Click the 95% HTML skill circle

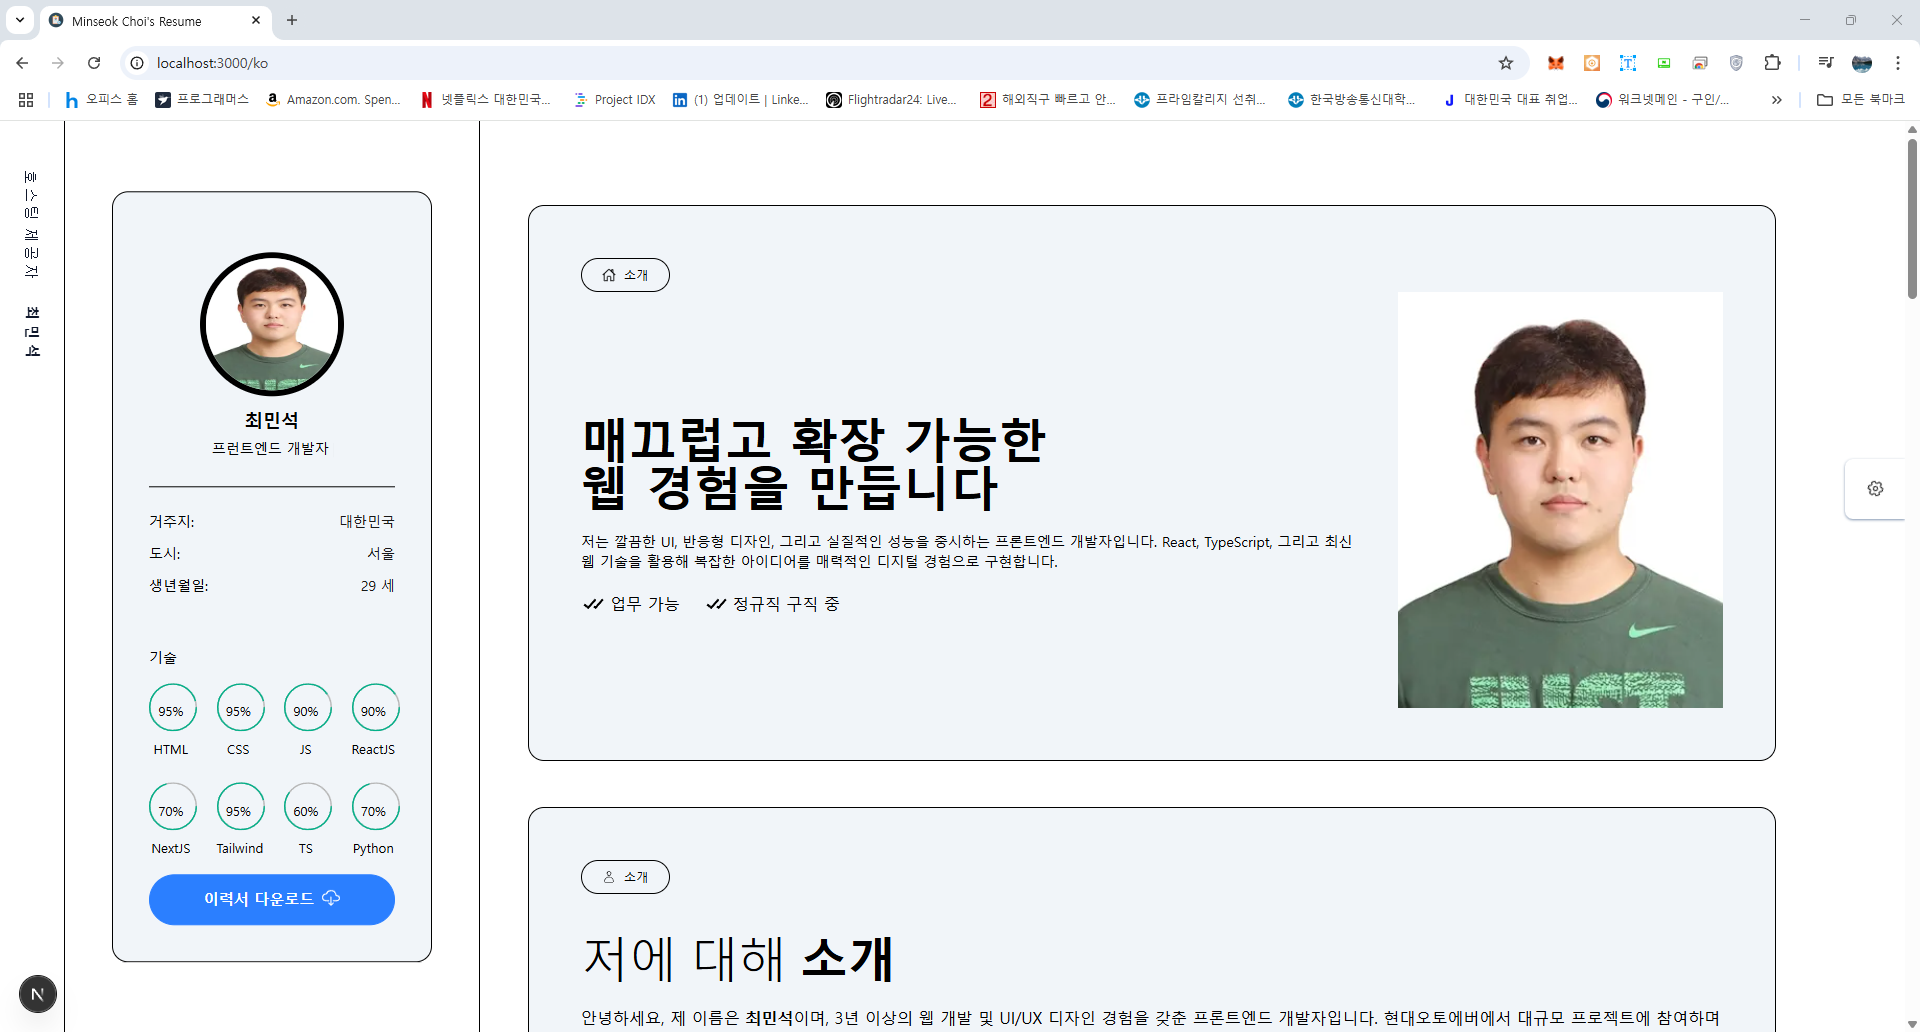point(172,709)
